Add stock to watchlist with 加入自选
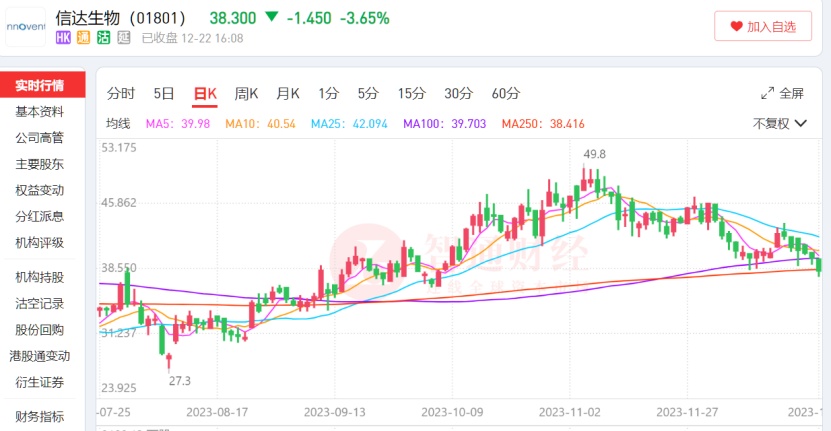 763,26
